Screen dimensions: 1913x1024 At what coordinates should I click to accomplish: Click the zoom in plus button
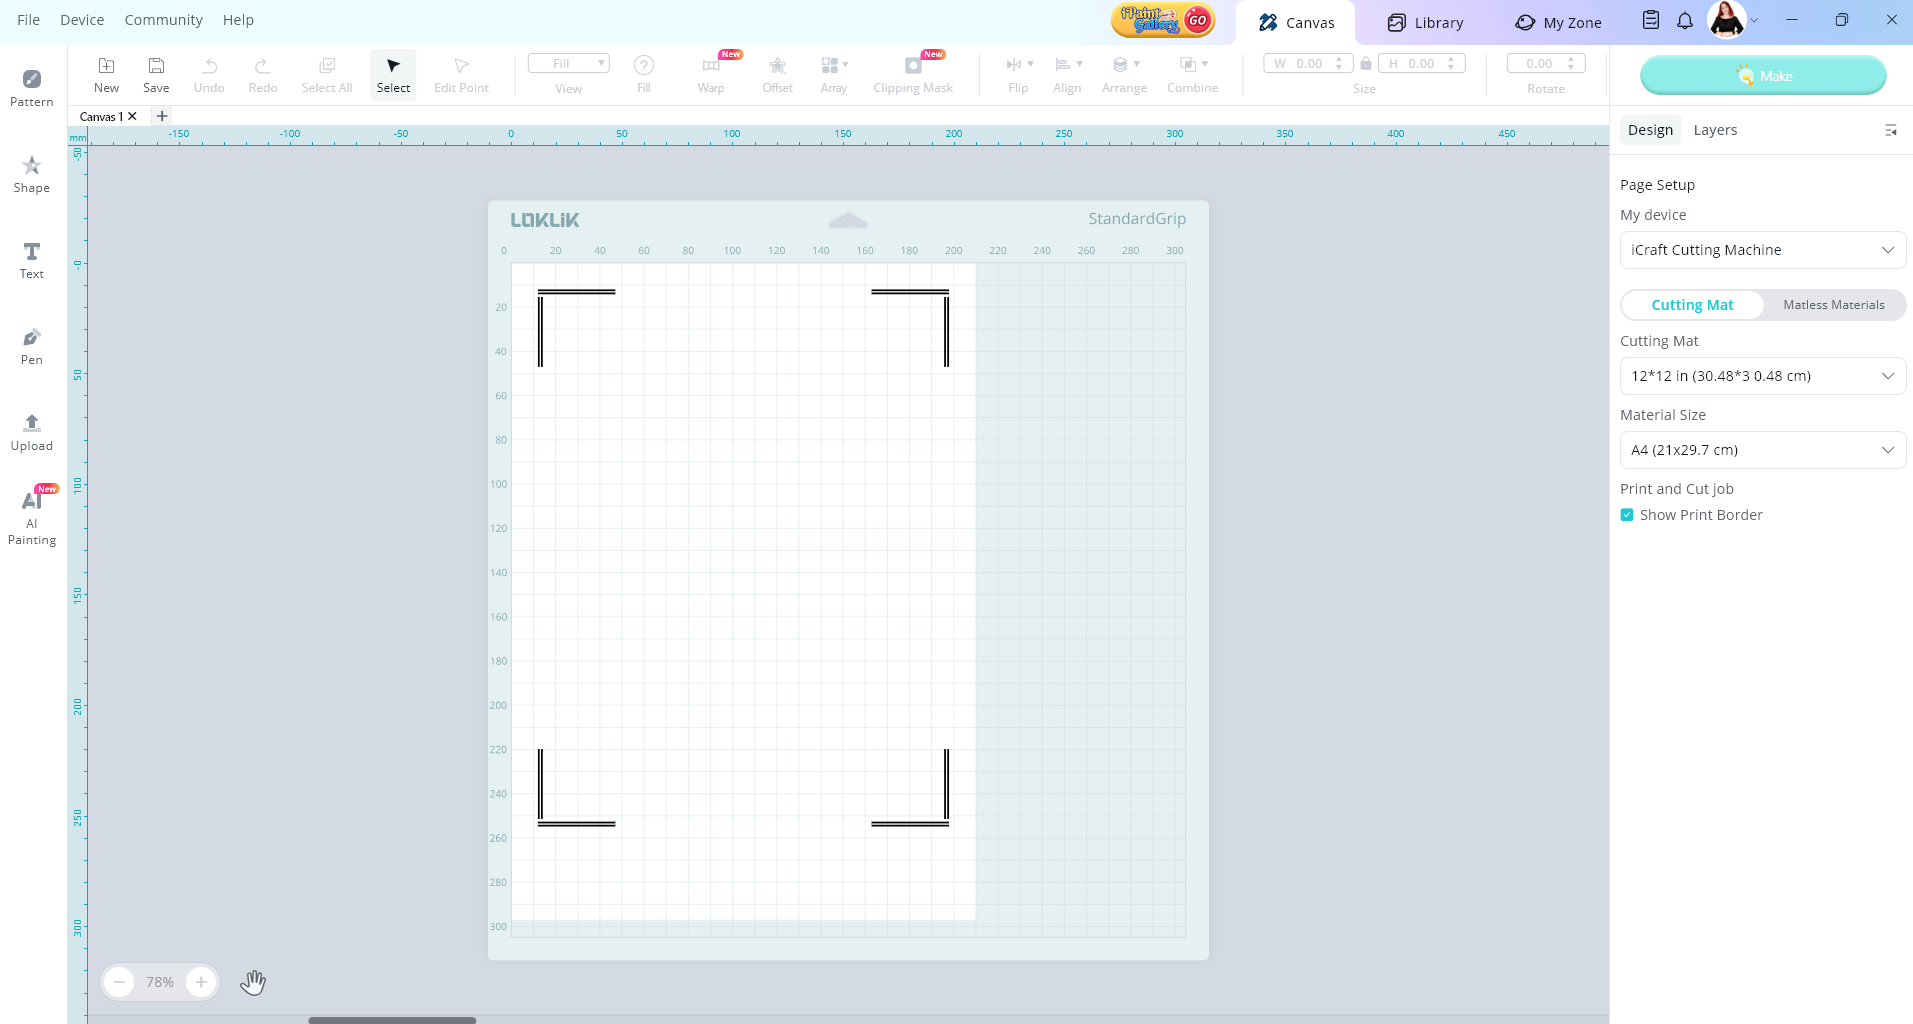point(201,982)
